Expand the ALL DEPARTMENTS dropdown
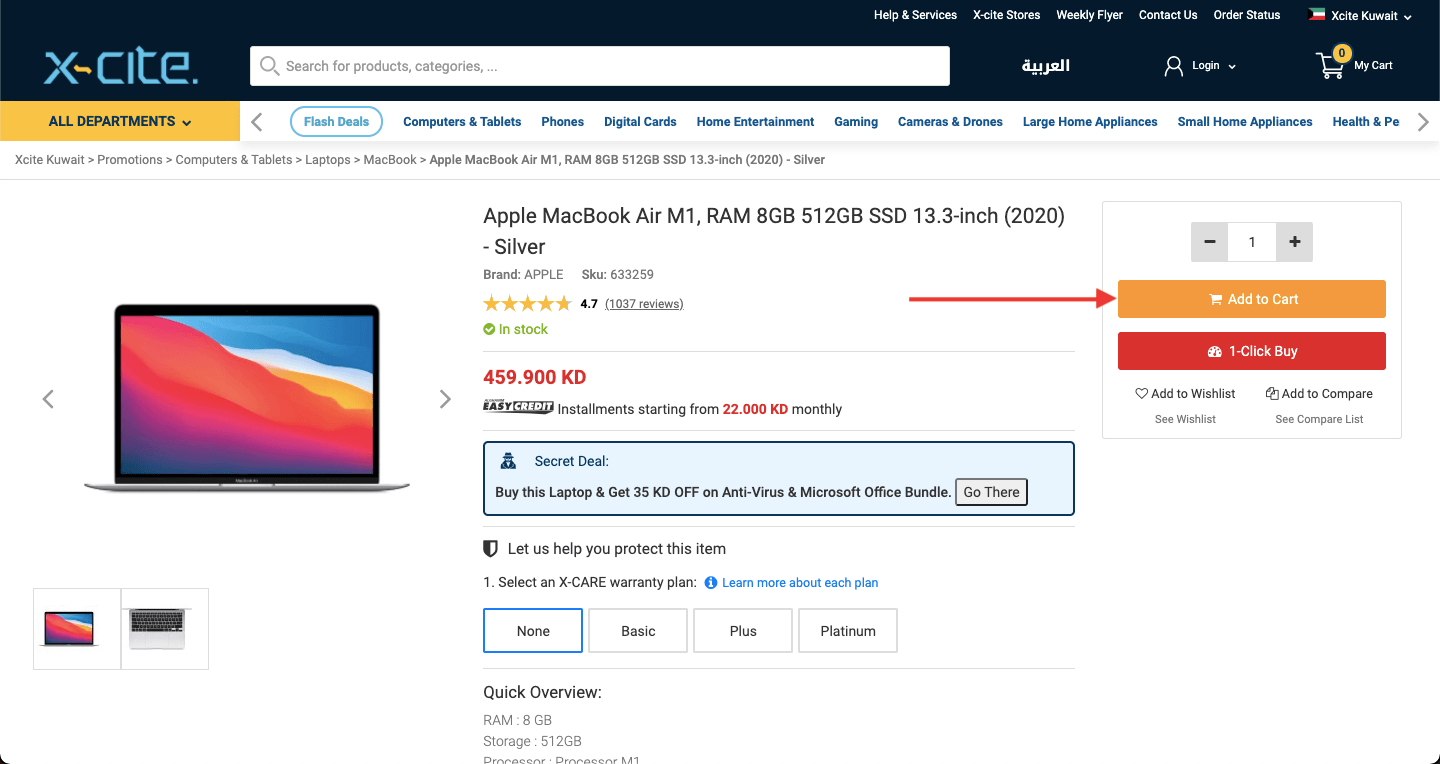1440x764 pixels. pos(118,119)
